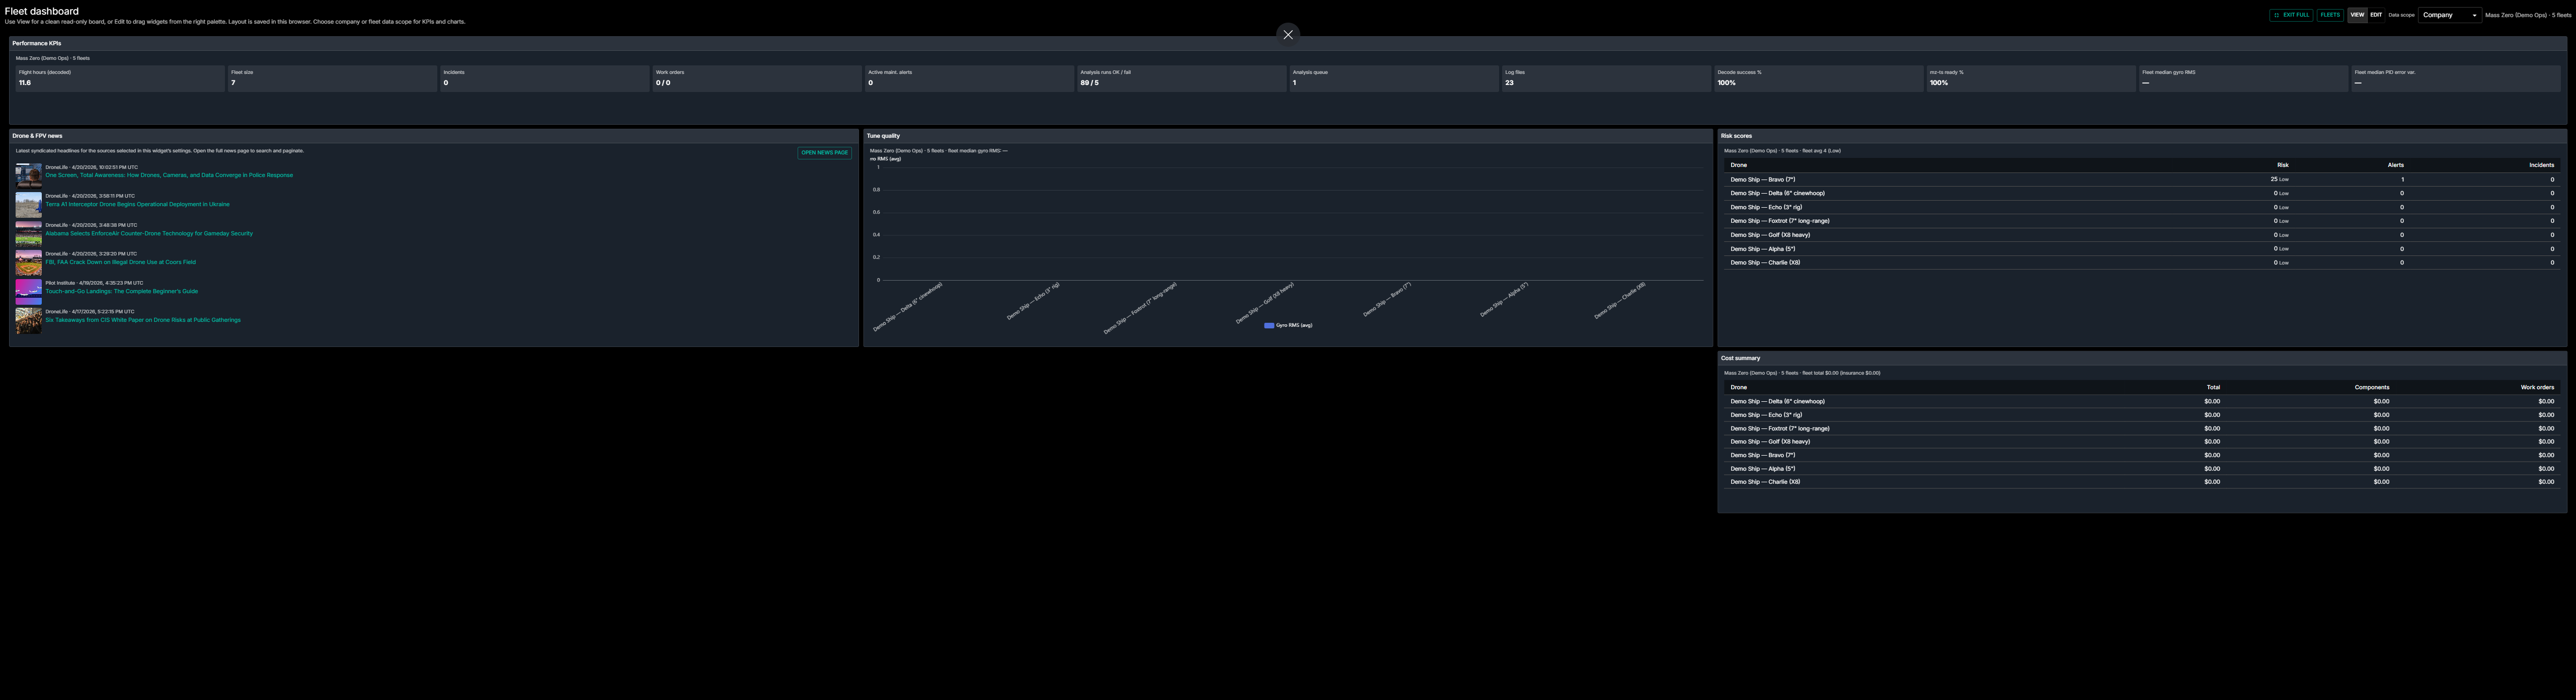Image resolution: width=2576 pixels, height=700 pixels.
Task: Click the Components column header in Cost summary
Action: (x=2371, y=387)
